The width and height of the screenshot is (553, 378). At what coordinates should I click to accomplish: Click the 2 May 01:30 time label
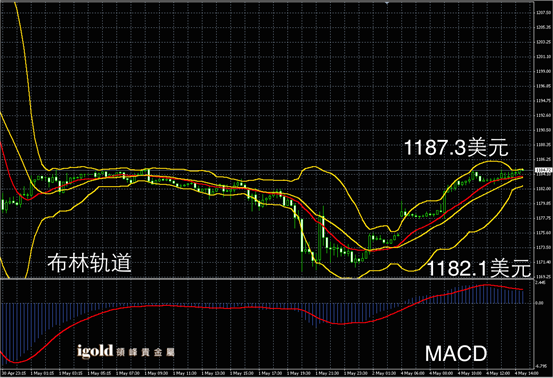pos(384,373)
